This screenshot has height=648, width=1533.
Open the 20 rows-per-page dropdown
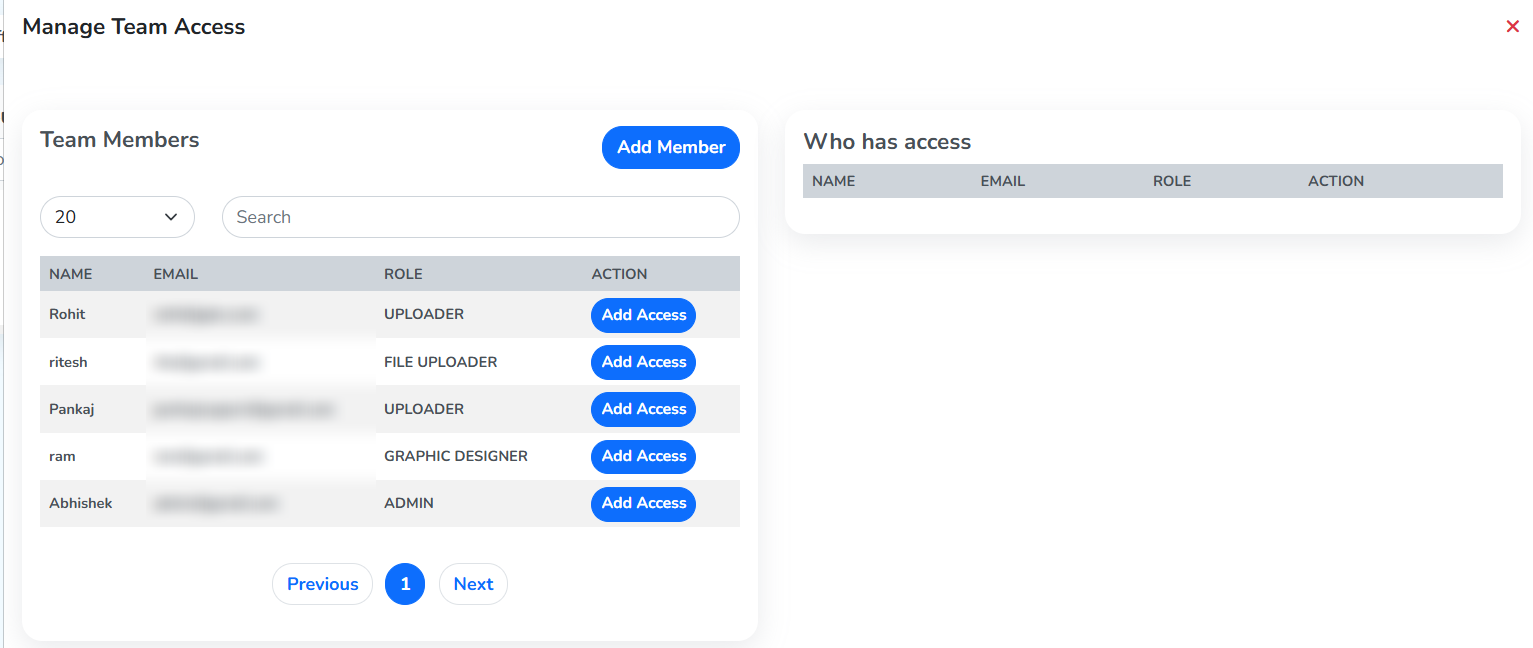point(117,217)
